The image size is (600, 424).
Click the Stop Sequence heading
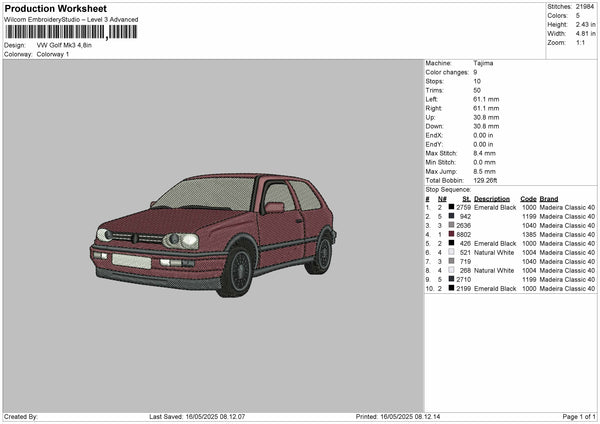point(447,189)
